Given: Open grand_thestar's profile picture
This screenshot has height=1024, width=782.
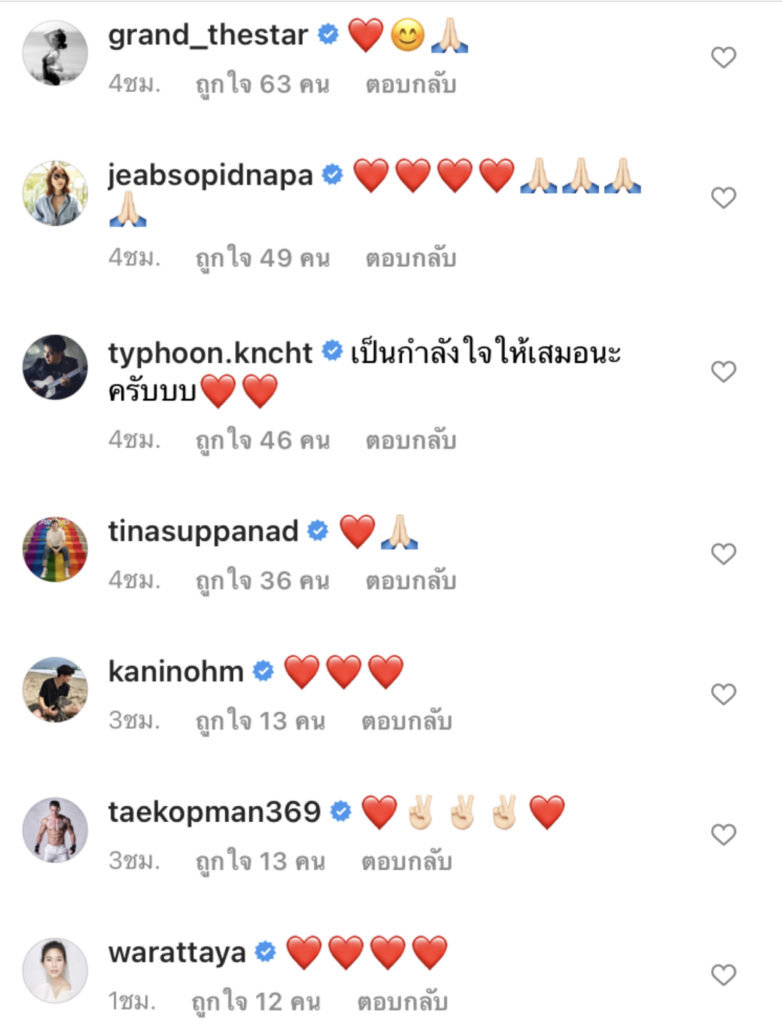Looking at the screenshot, I should pos(55,53).
